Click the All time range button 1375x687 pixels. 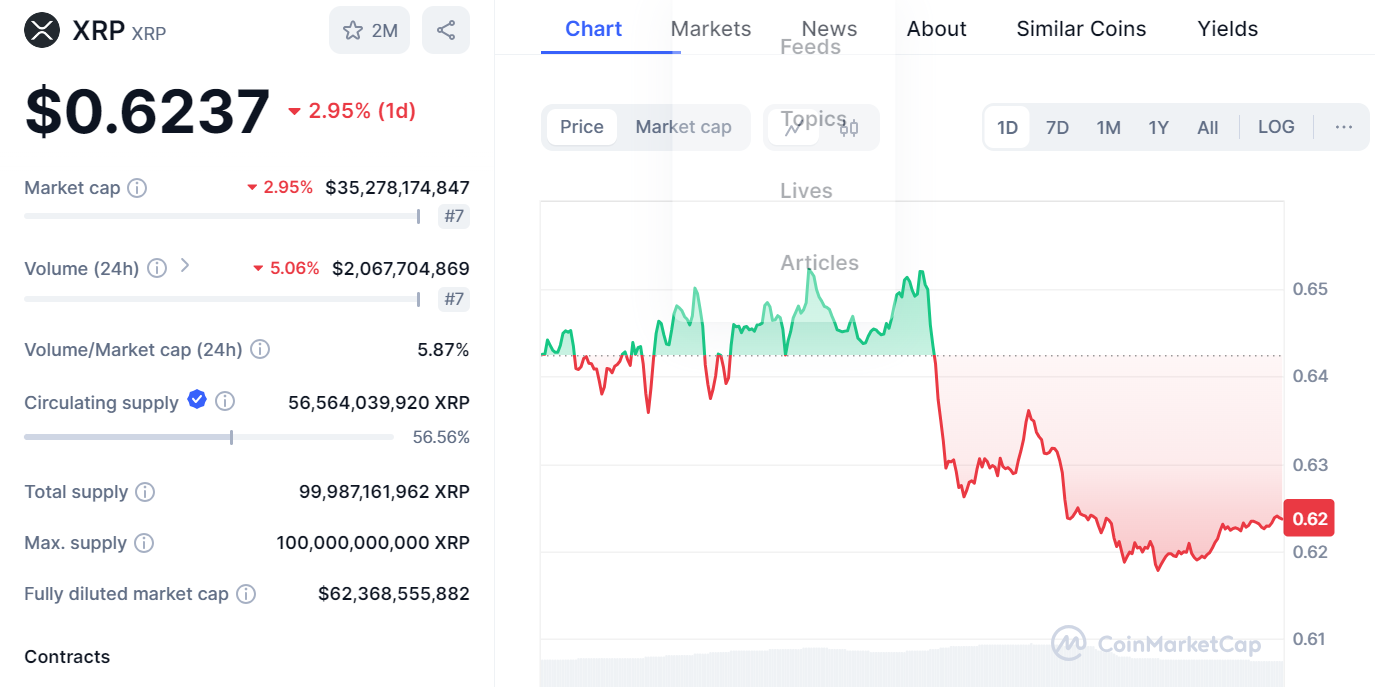tap(1208, 127)
